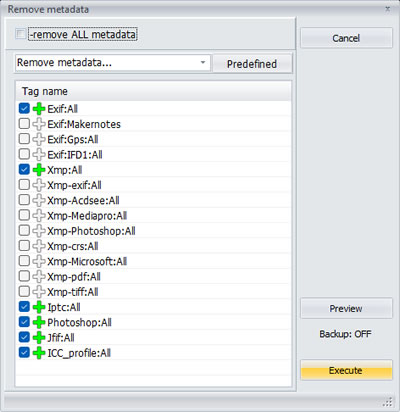Click resize grip icon in dialog corner
The height and width of the screenshot is (412, 400).
tap(387, 402)
